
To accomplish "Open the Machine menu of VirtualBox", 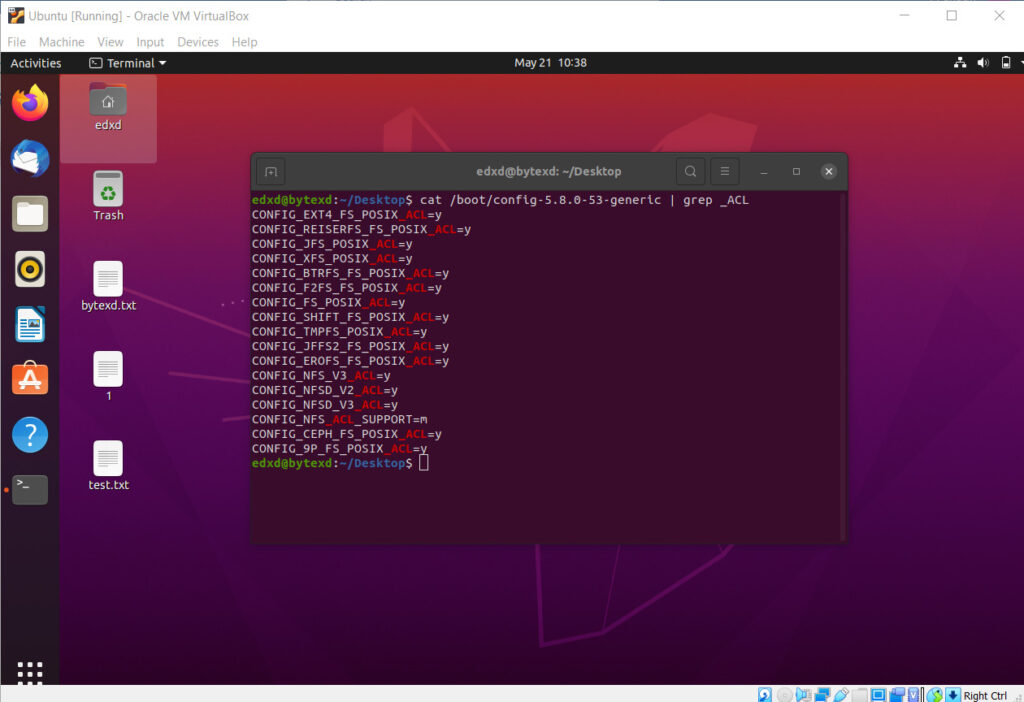I will click(61, 42).
